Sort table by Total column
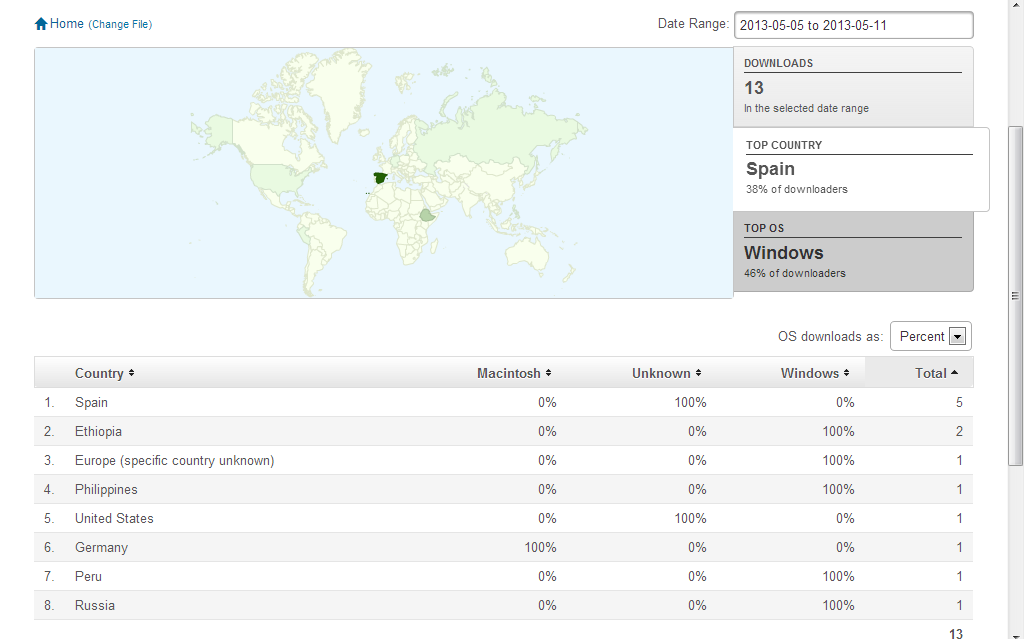Viewport: 1024px width, 639px height. coord(936,373)
